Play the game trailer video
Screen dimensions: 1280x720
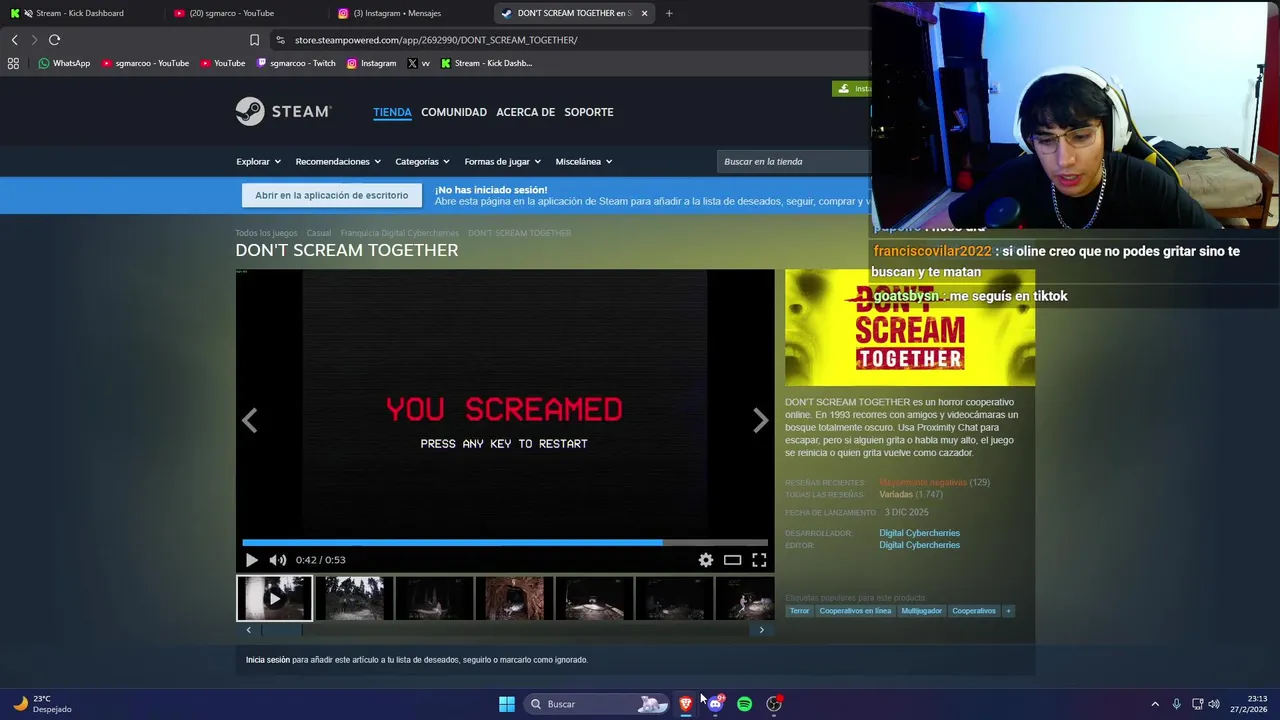[251, 560]
